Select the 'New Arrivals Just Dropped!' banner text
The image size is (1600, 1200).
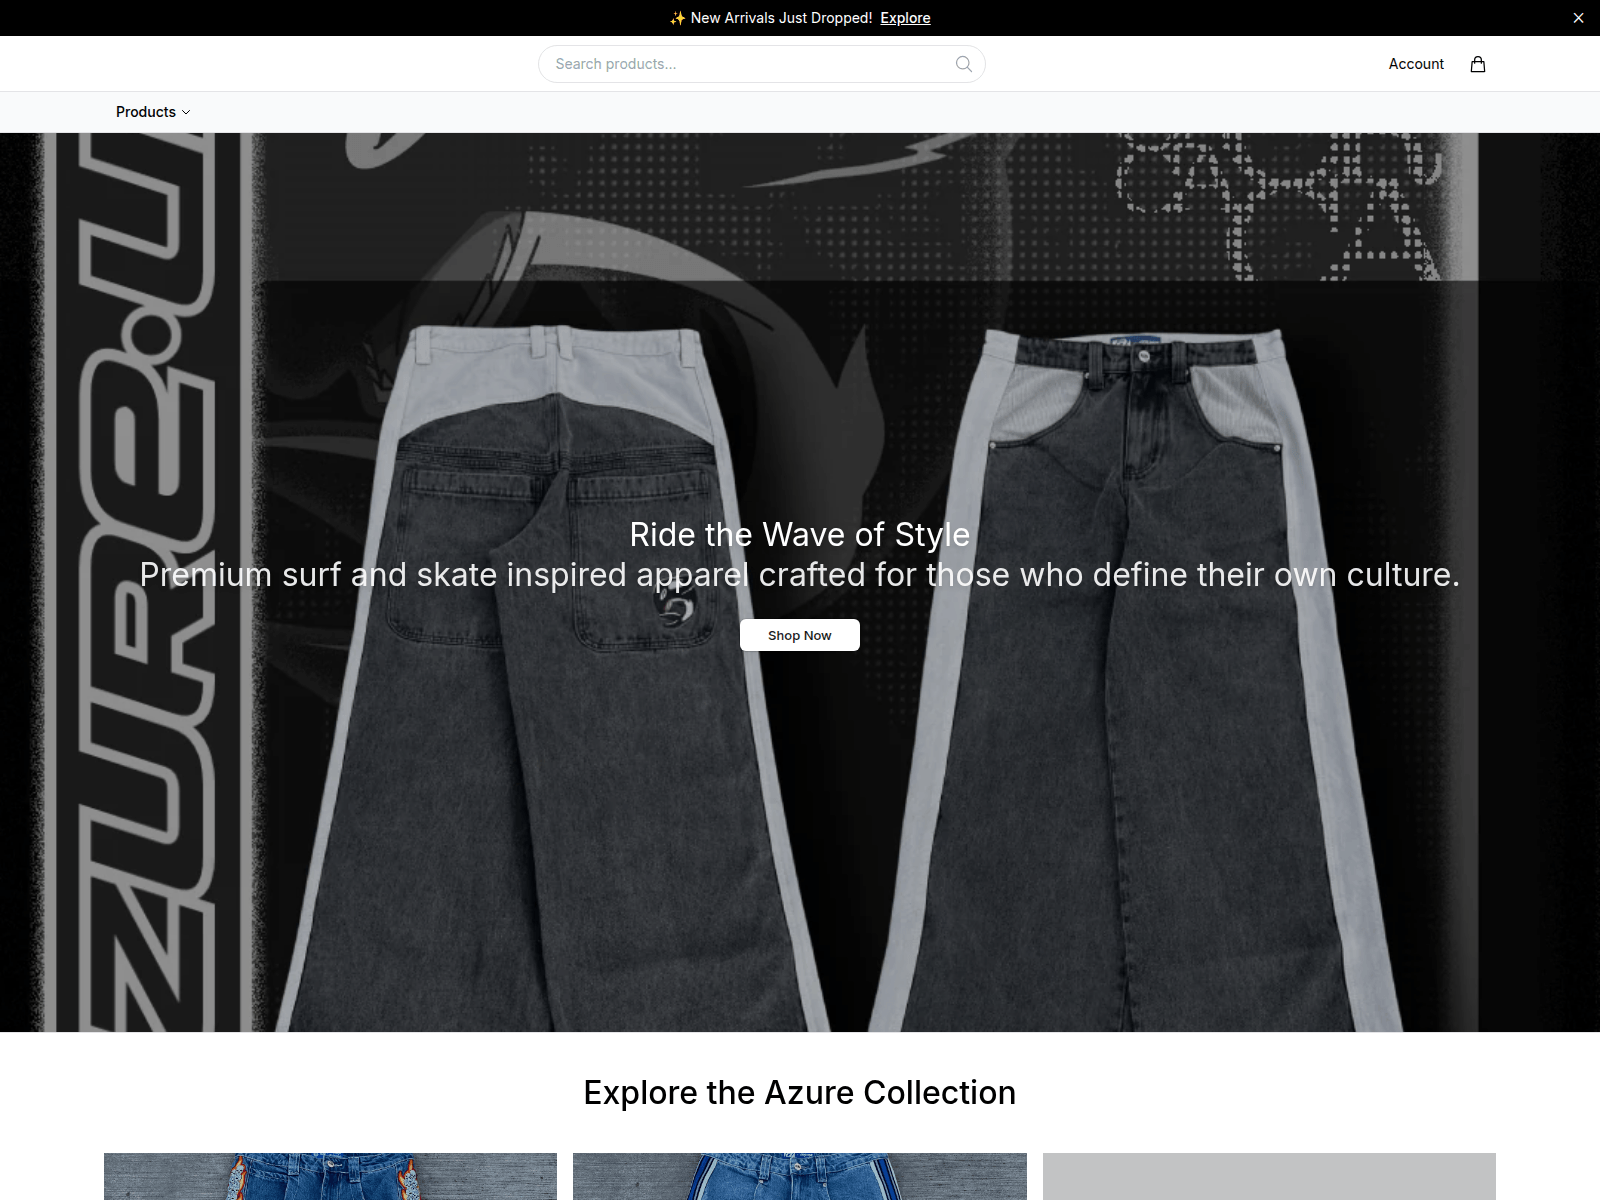tap(781, 18)
